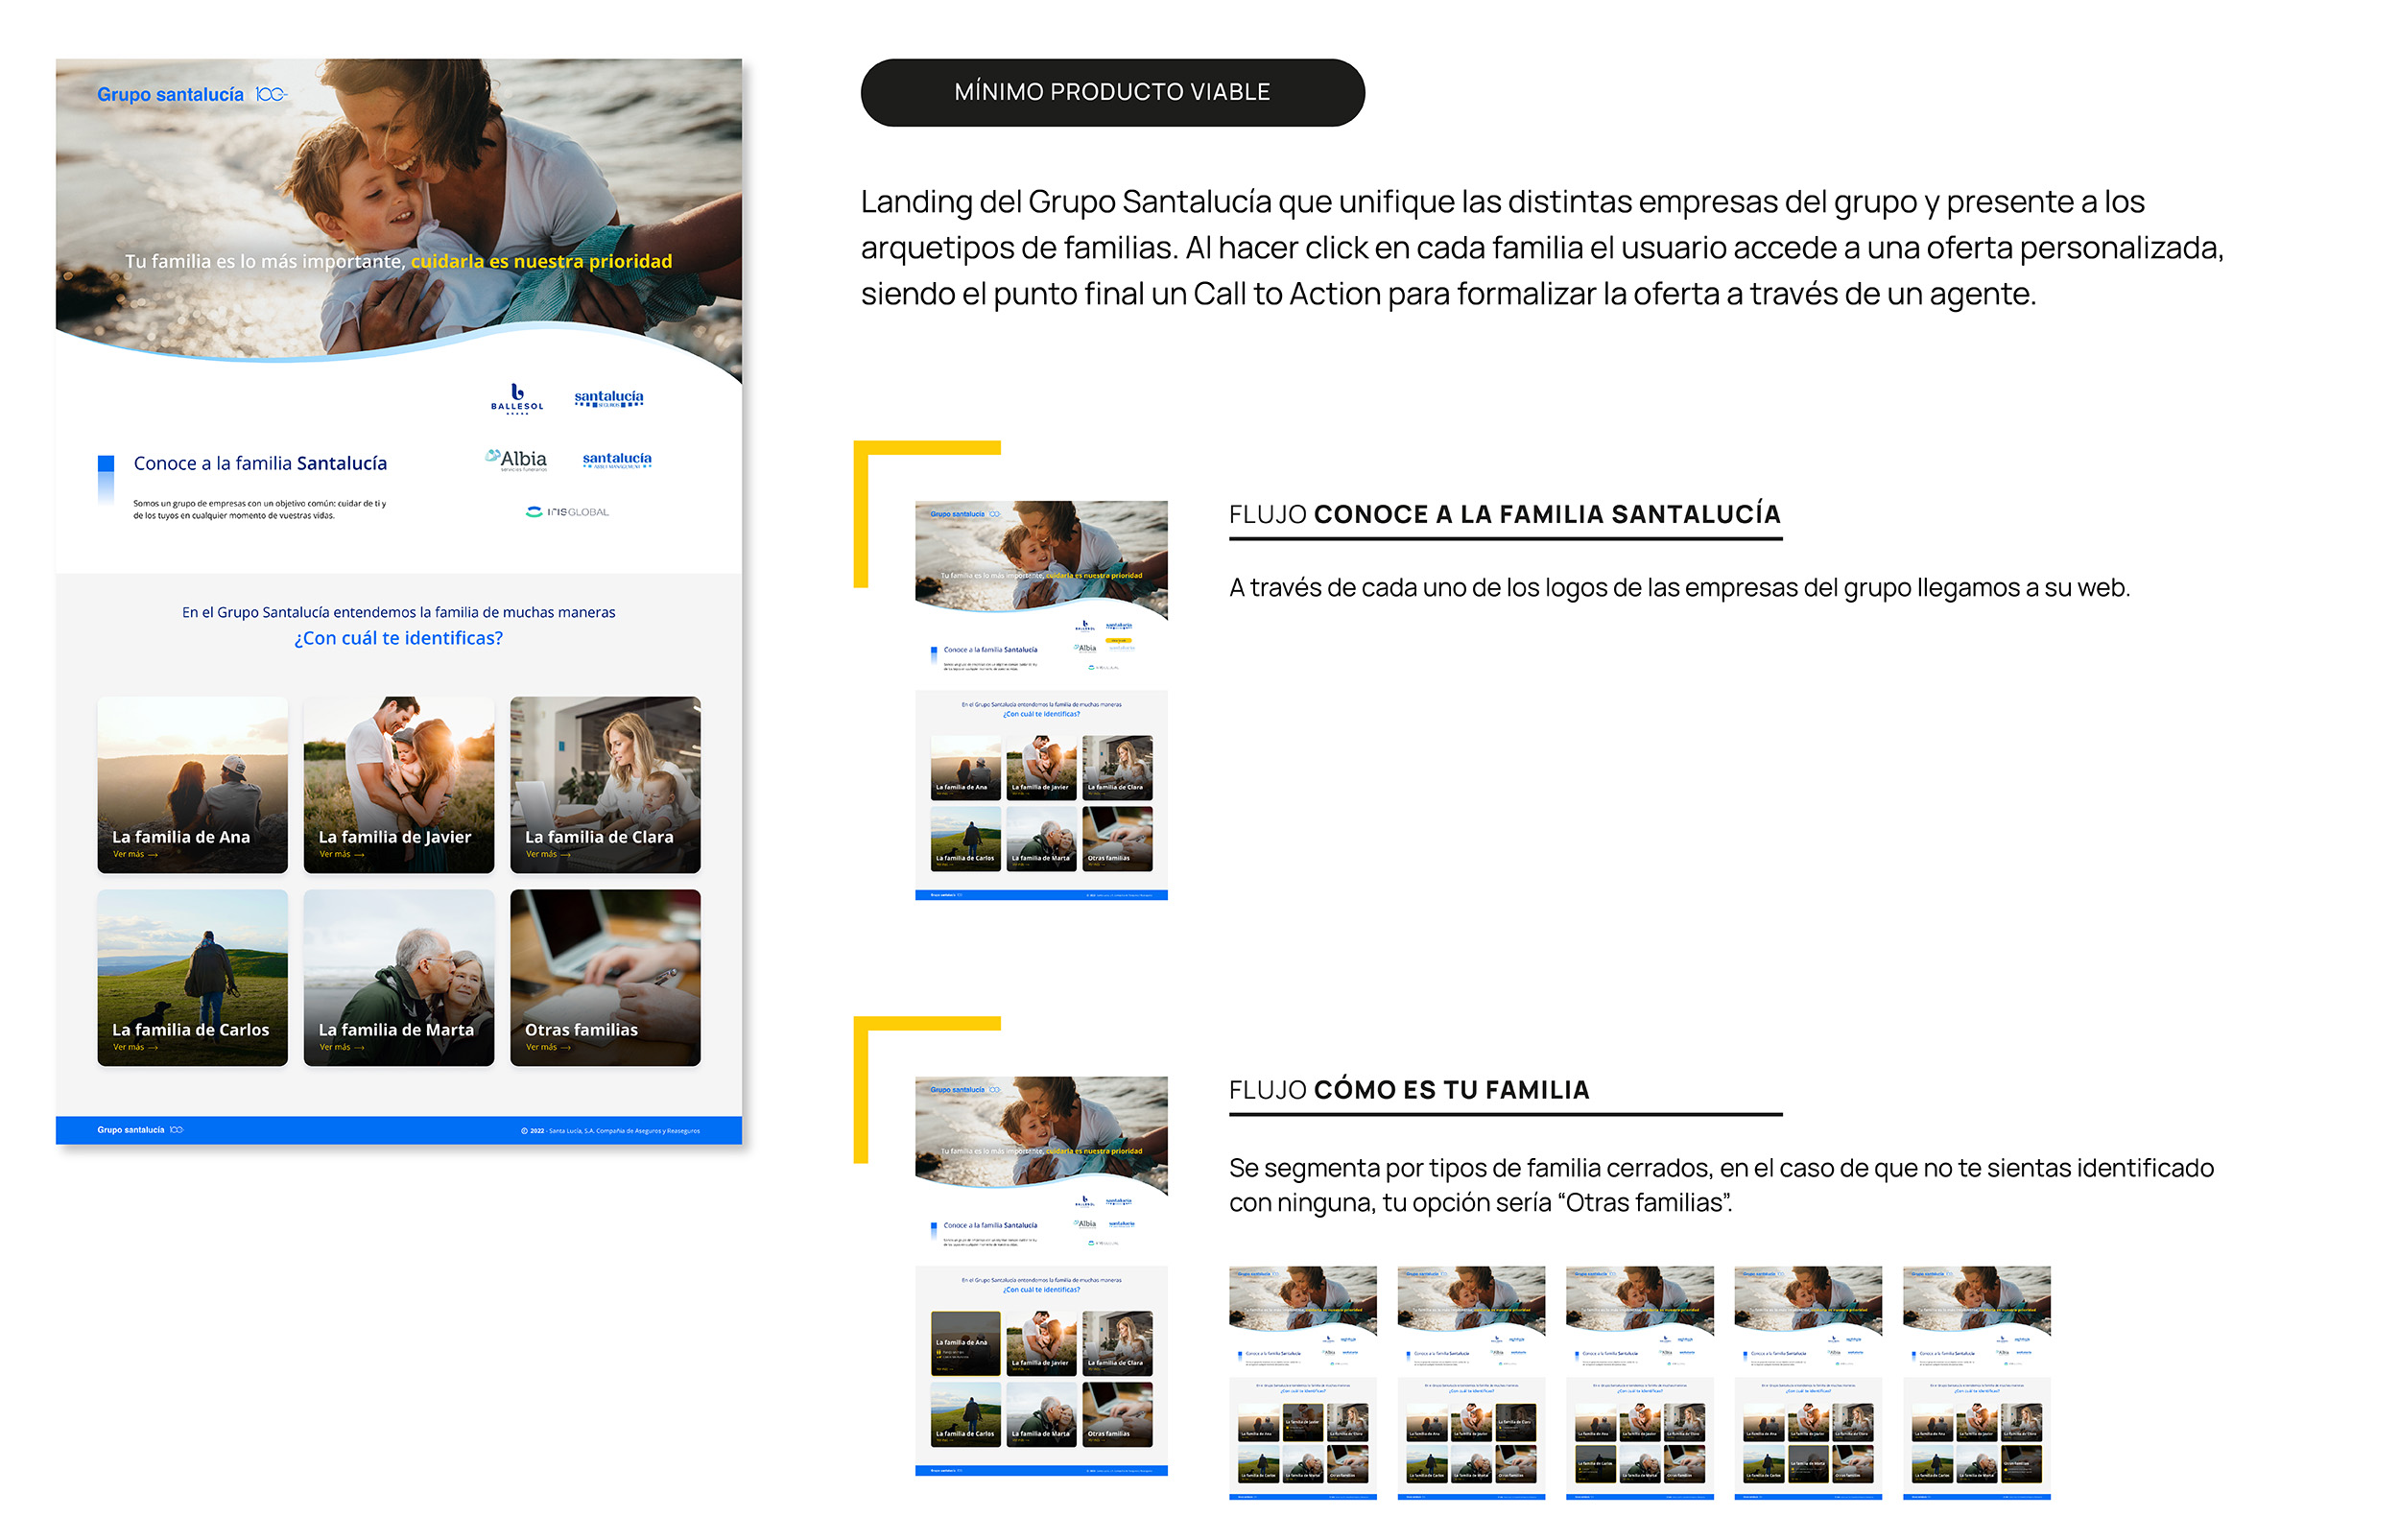Click the hero slogan cuidarla es nuestra prioridad
Screen dimensions: 2399x1540
click(x=541, y=261)
